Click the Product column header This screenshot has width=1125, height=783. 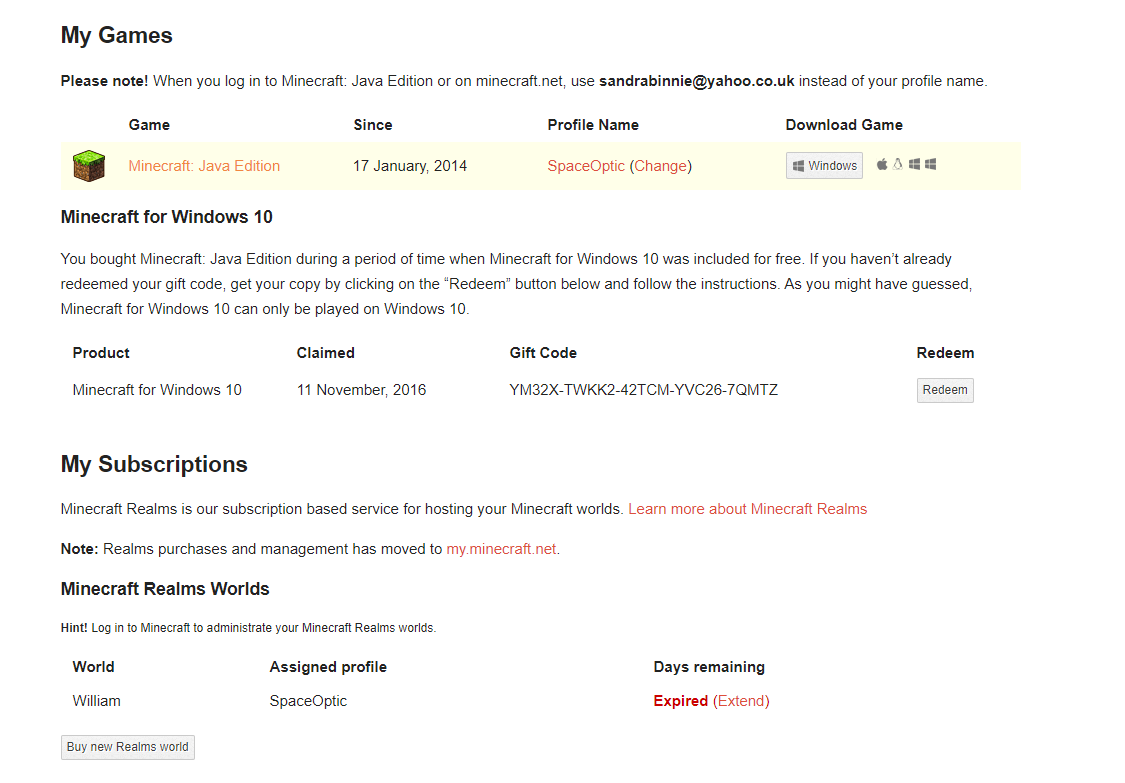pos(101,353)
